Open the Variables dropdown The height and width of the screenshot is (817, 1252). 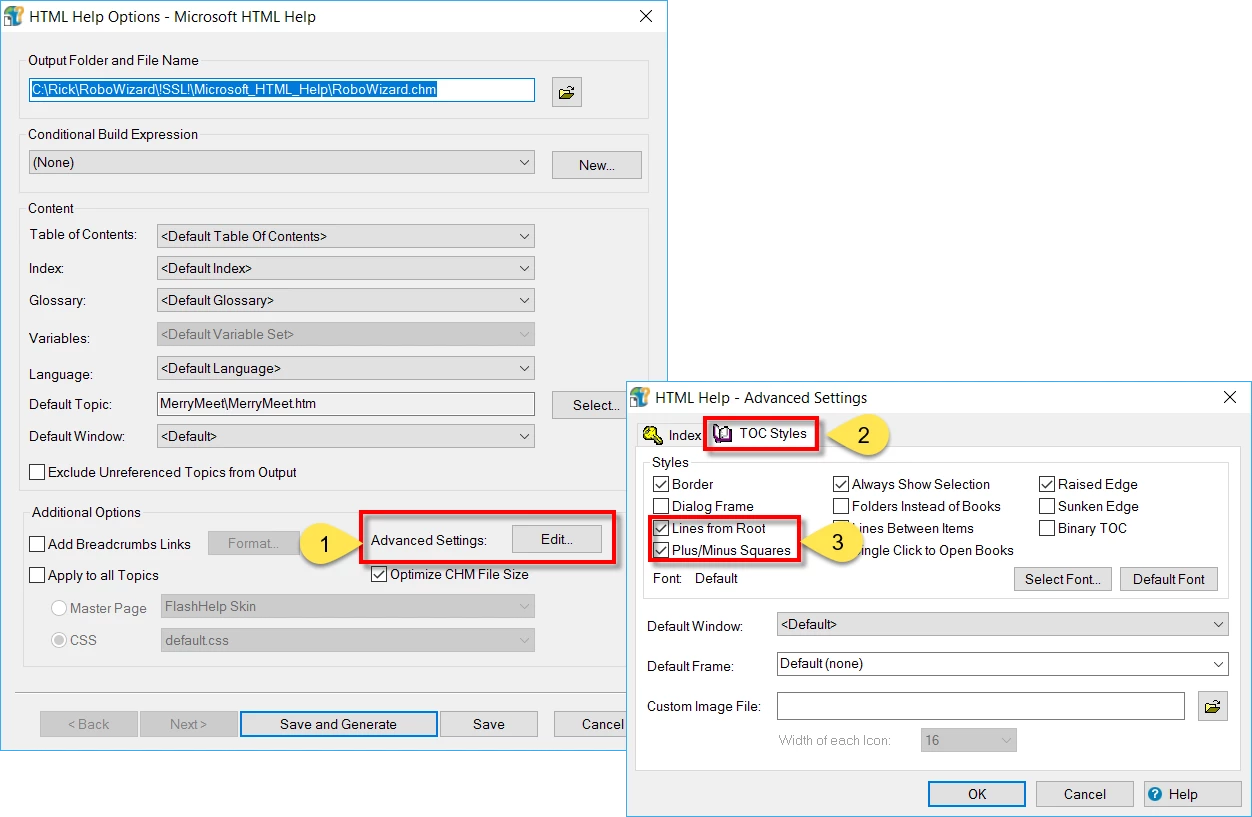coord(345,334)
